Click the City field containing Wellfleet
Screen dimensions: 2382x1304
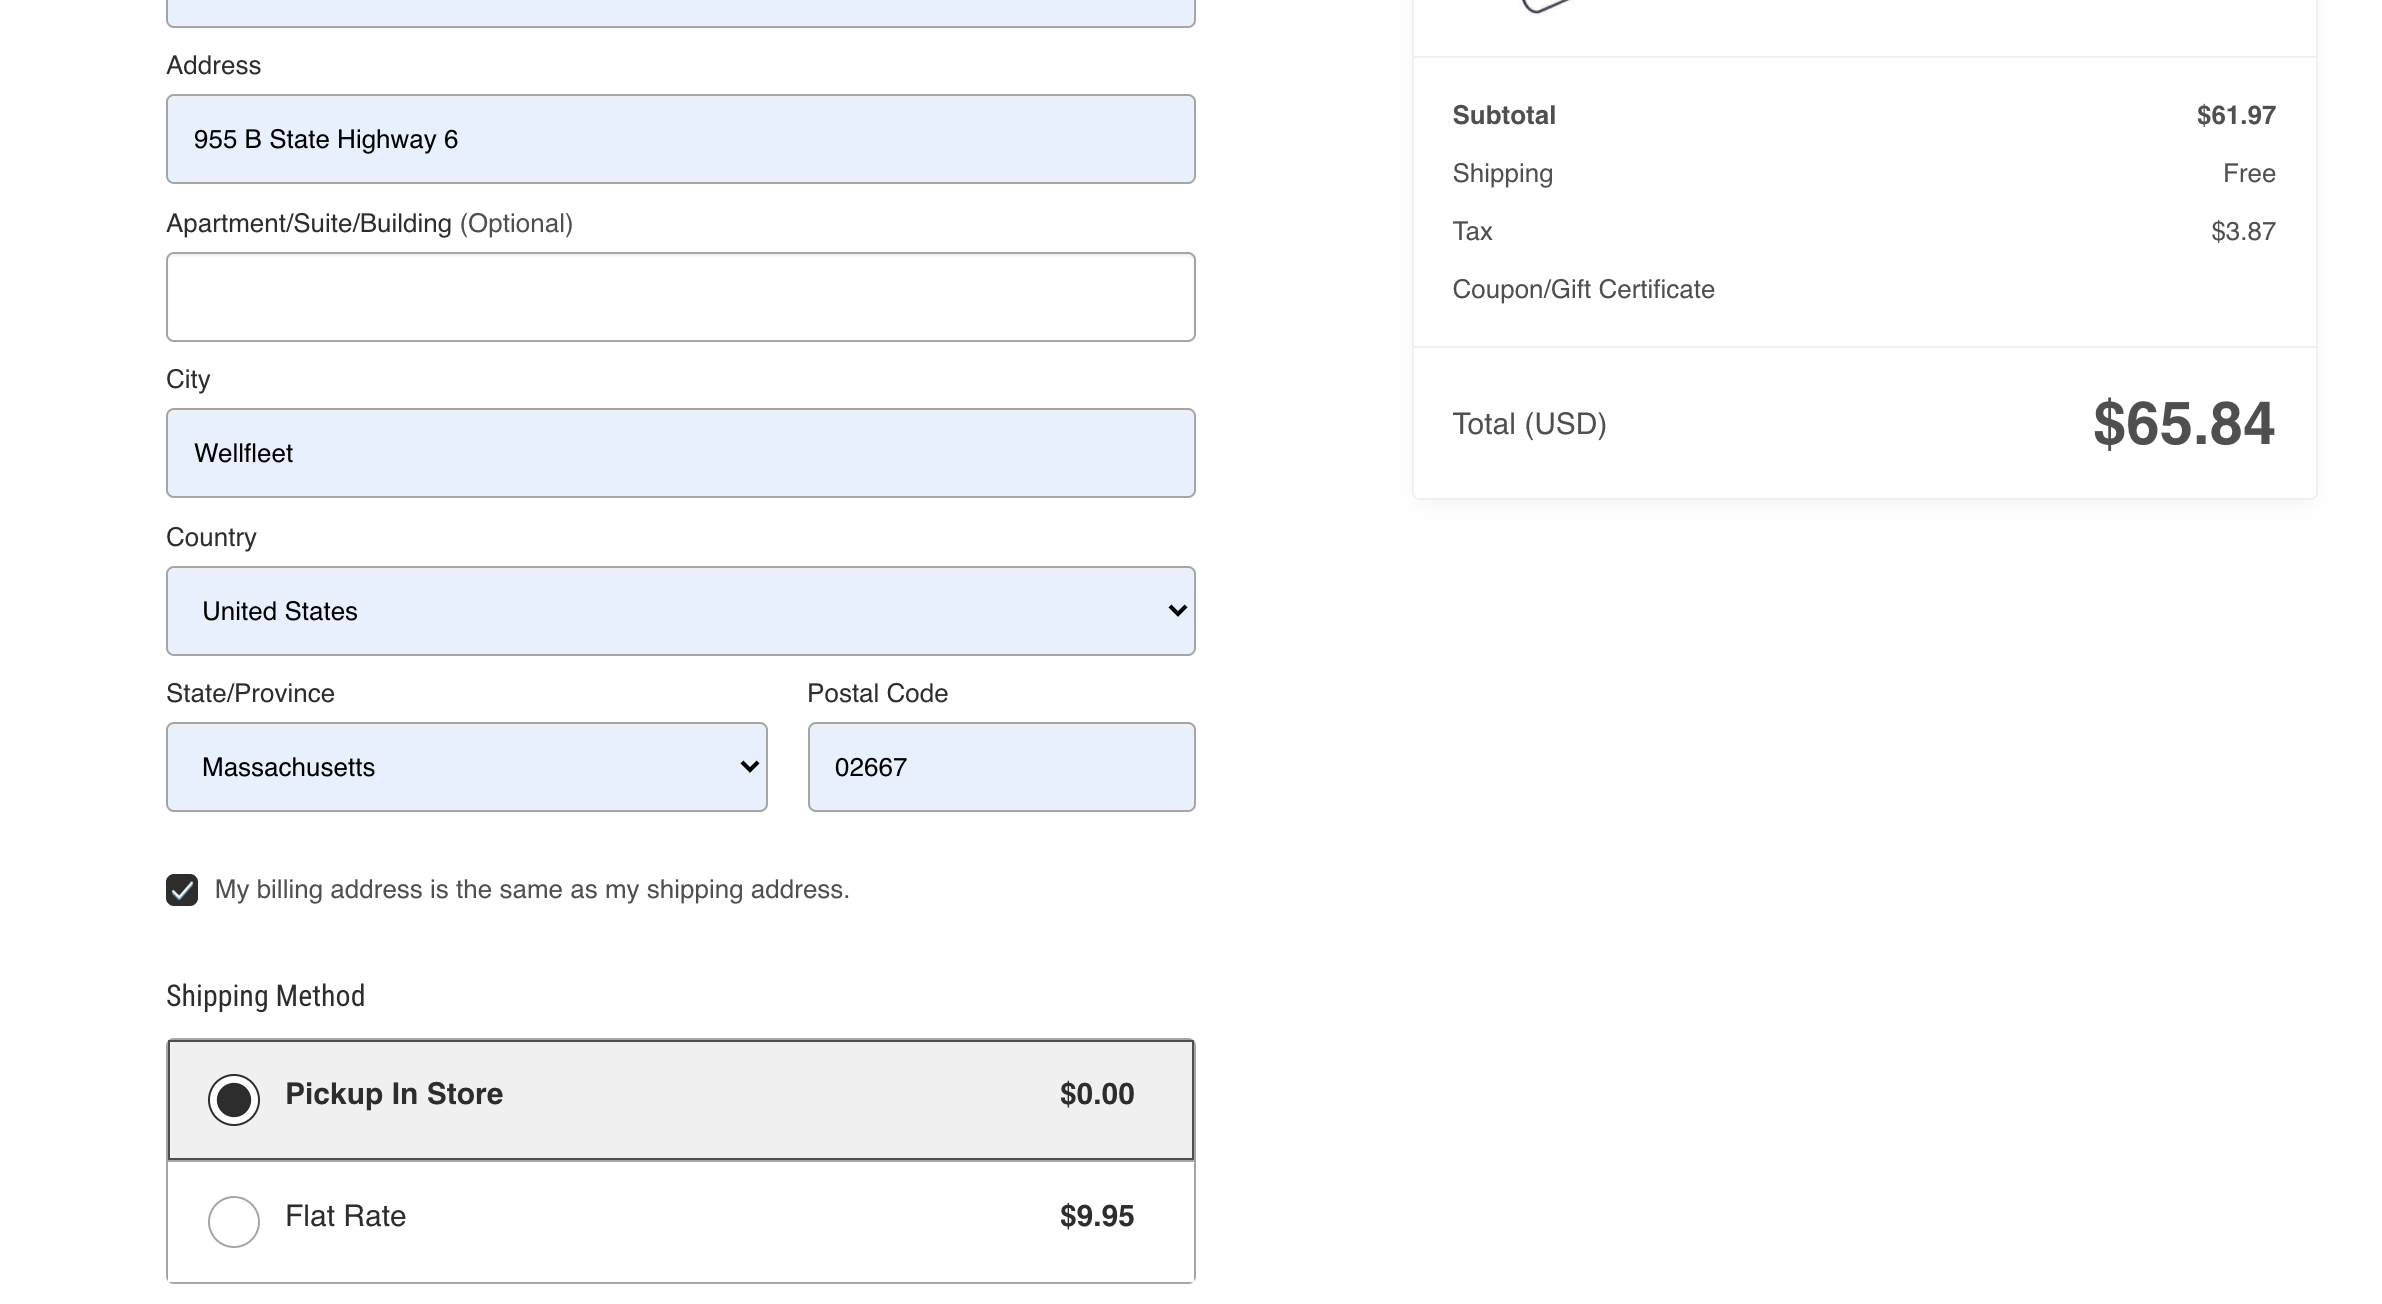tap(680, 453)
